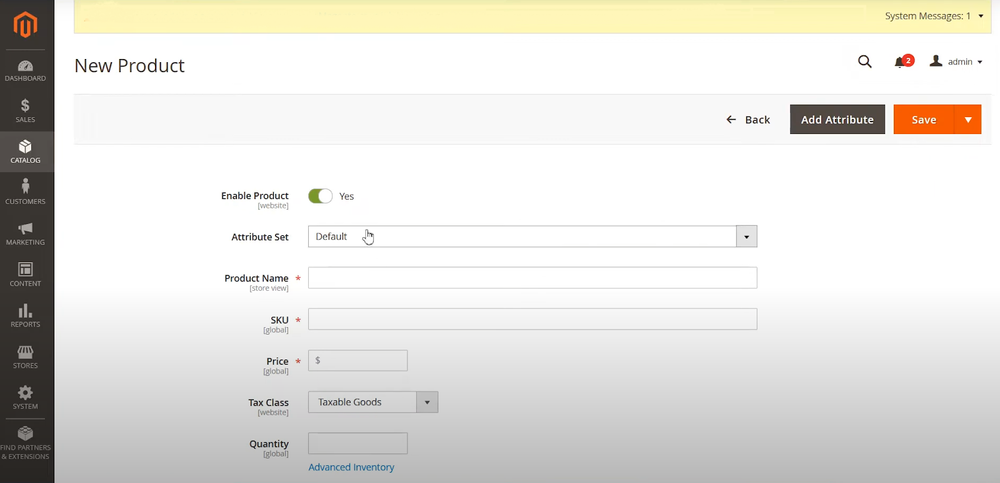The width and height of the screenshot is (1000, 483).
Task: Open the Stores sidebar menu
Action: click(x=26, y=357)
